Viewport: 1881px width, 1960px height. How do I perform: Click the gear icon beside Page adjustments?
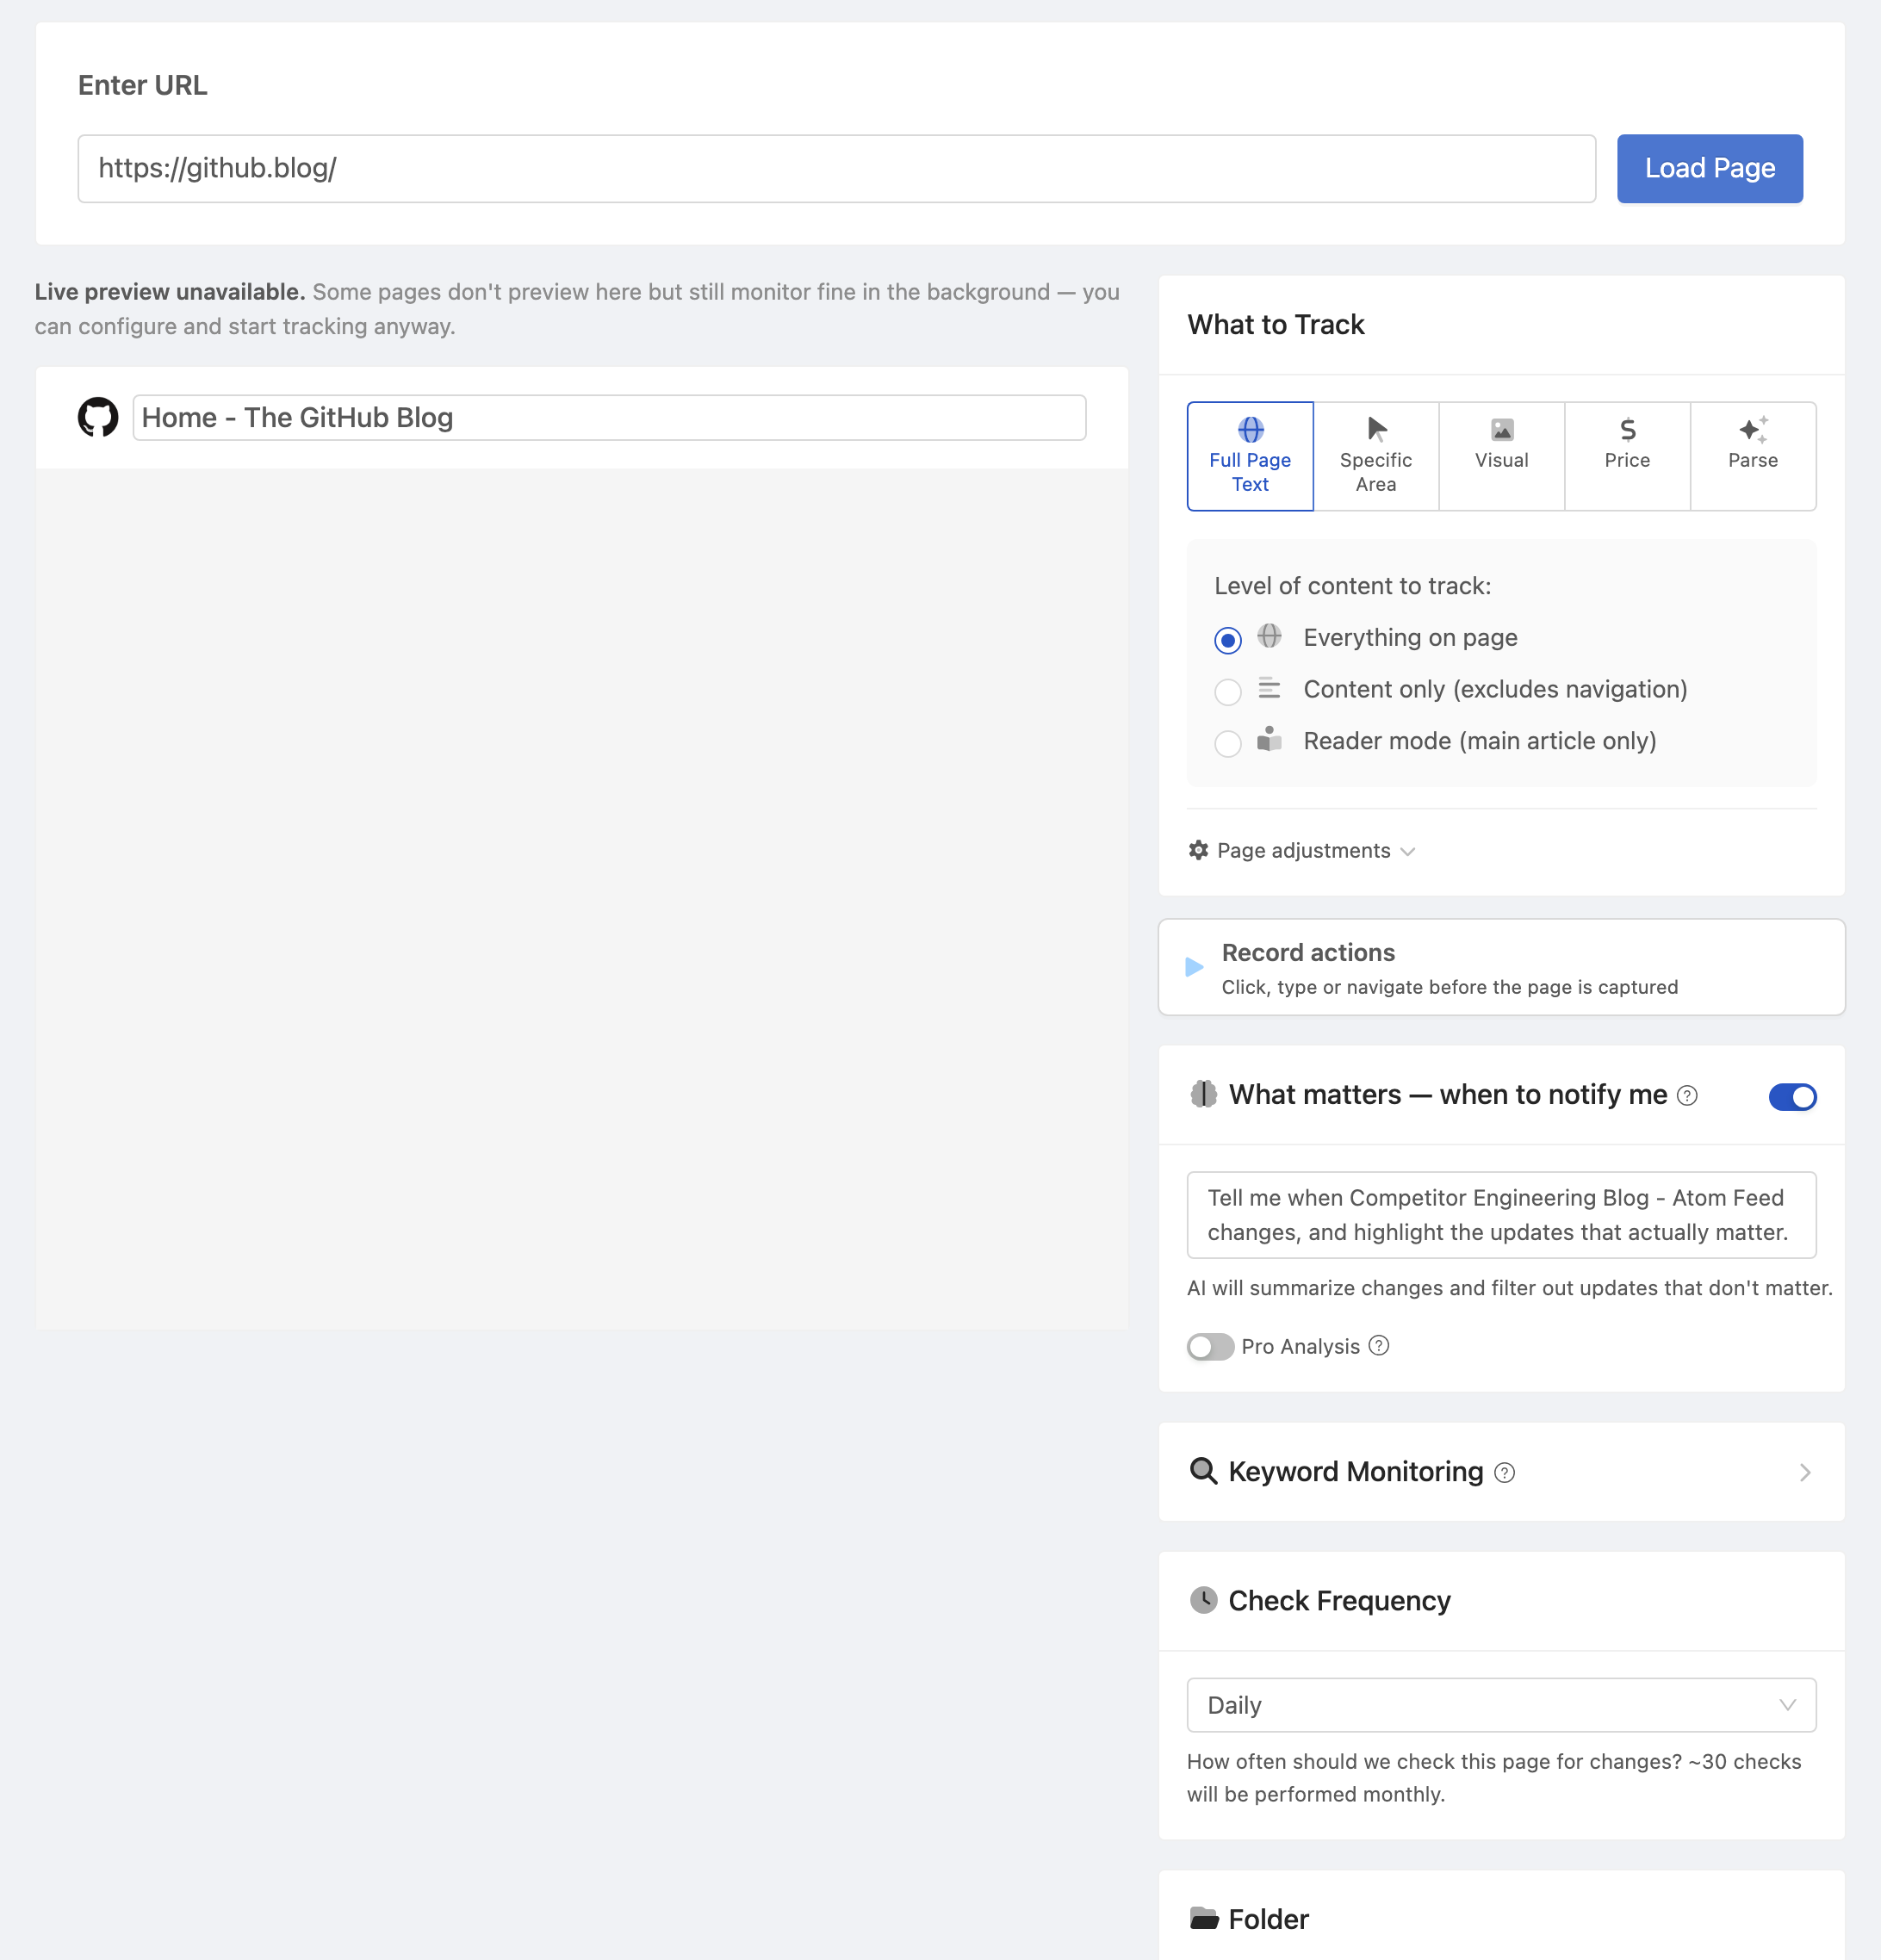[x=1198, y=850]
